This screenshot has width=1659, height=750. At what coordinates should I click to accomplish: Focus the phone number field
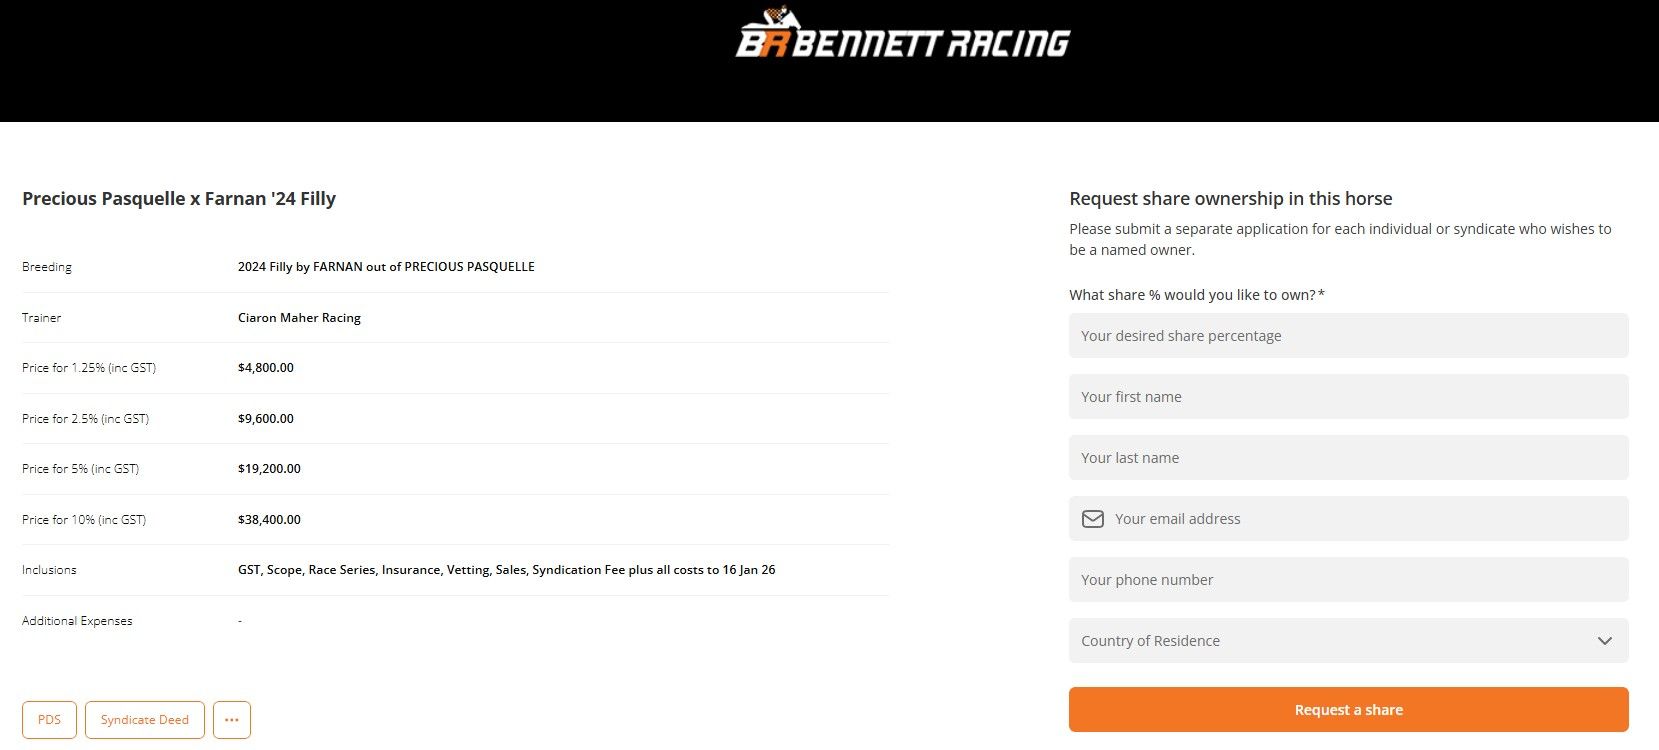click(x=1348, y=580)
